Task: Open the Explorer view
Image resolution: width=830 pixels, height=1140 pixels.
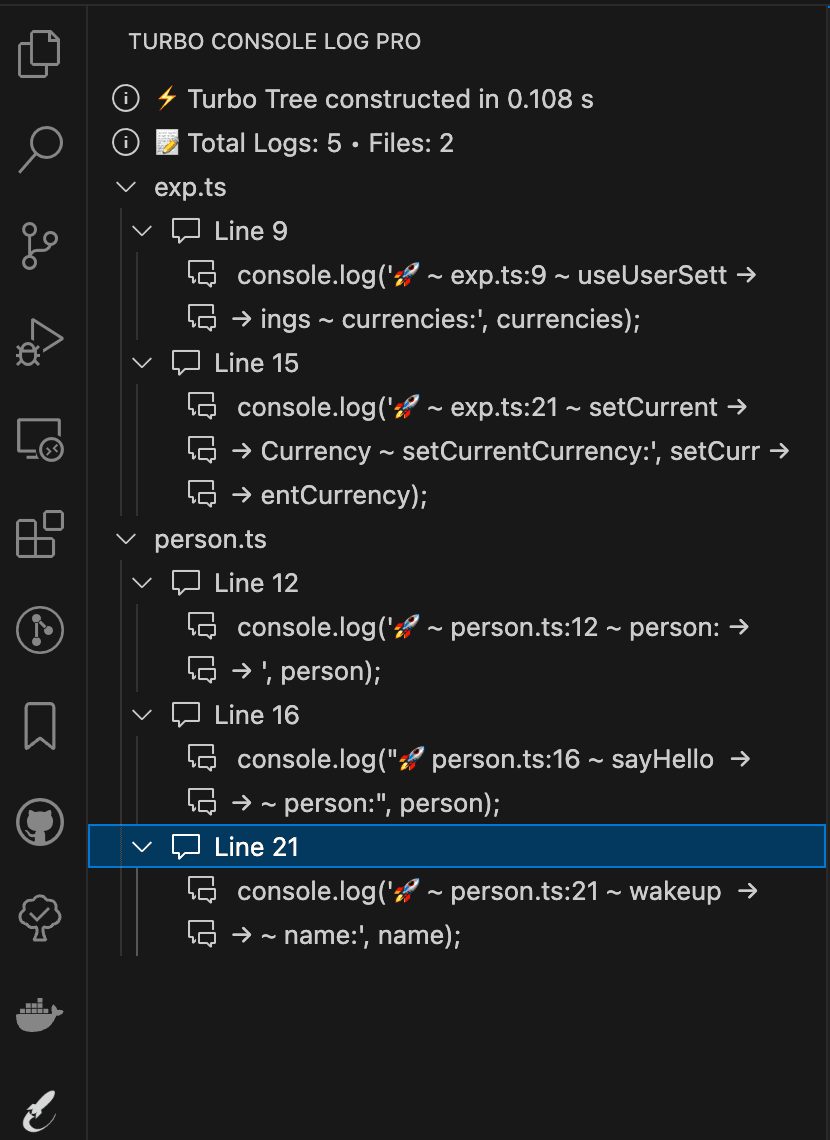Action: (40, 54)
